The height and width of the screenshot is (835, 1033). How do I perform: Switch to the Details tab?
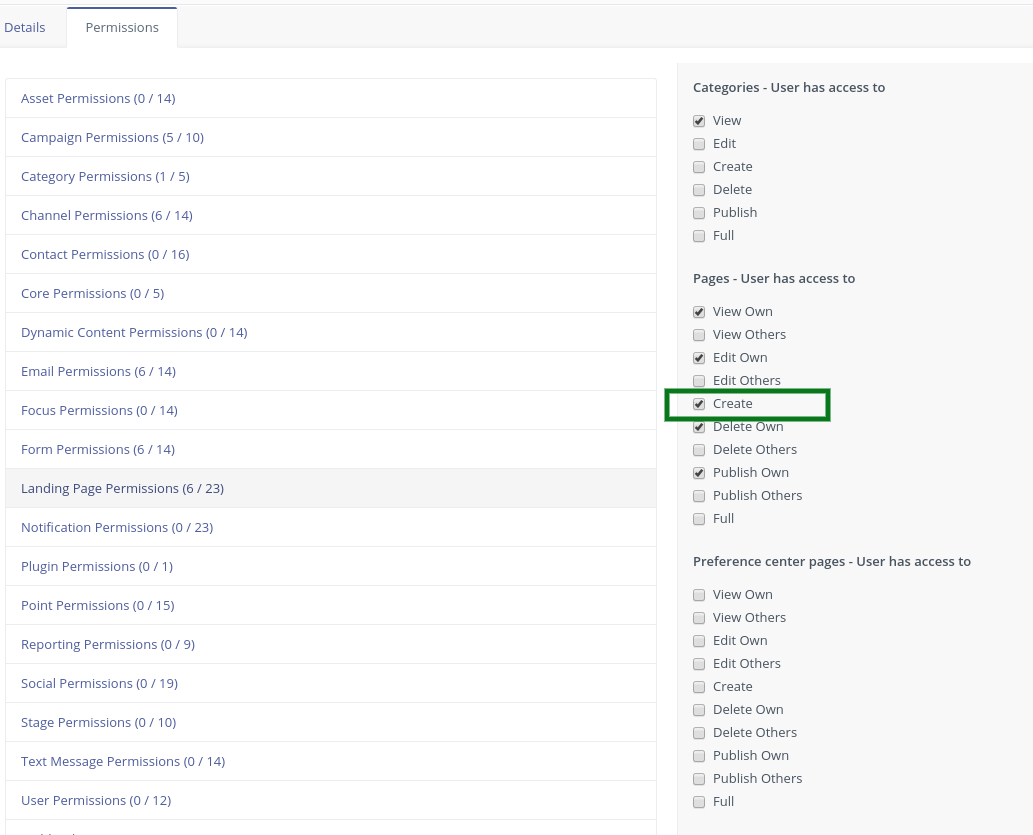pyautogui.click(x=25, y=27)
